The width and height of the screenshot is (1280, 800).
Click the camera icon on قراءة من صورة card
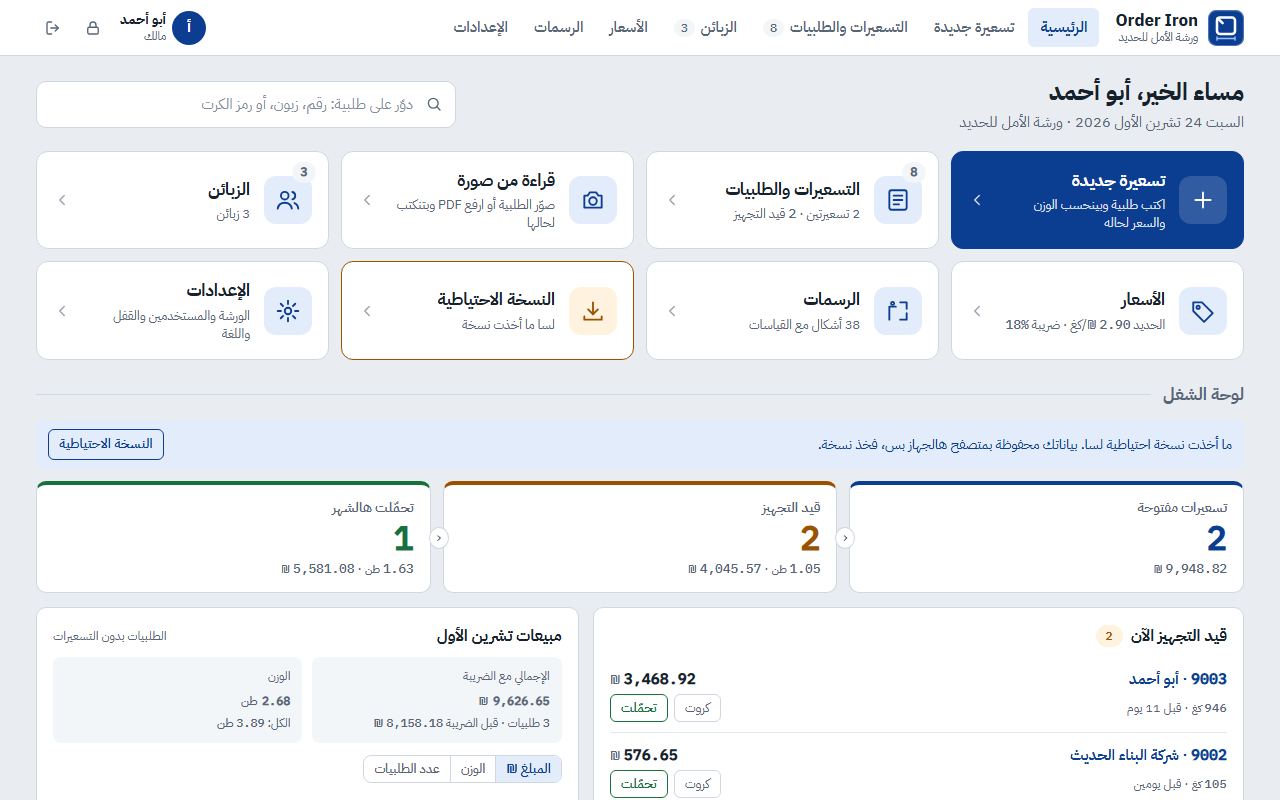pos(593,200)
